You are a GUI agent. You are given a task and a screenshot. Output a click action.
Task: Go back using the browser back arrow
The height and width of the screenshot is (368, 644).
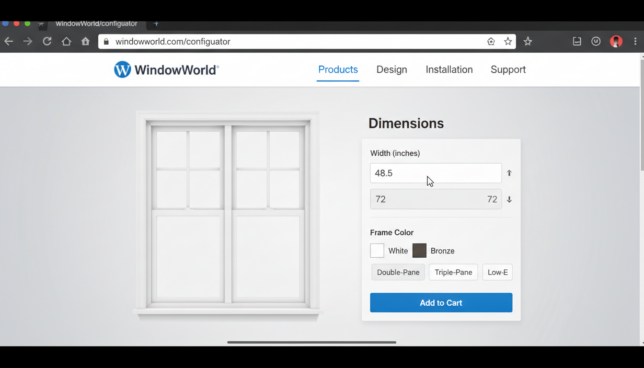(9, 41)
